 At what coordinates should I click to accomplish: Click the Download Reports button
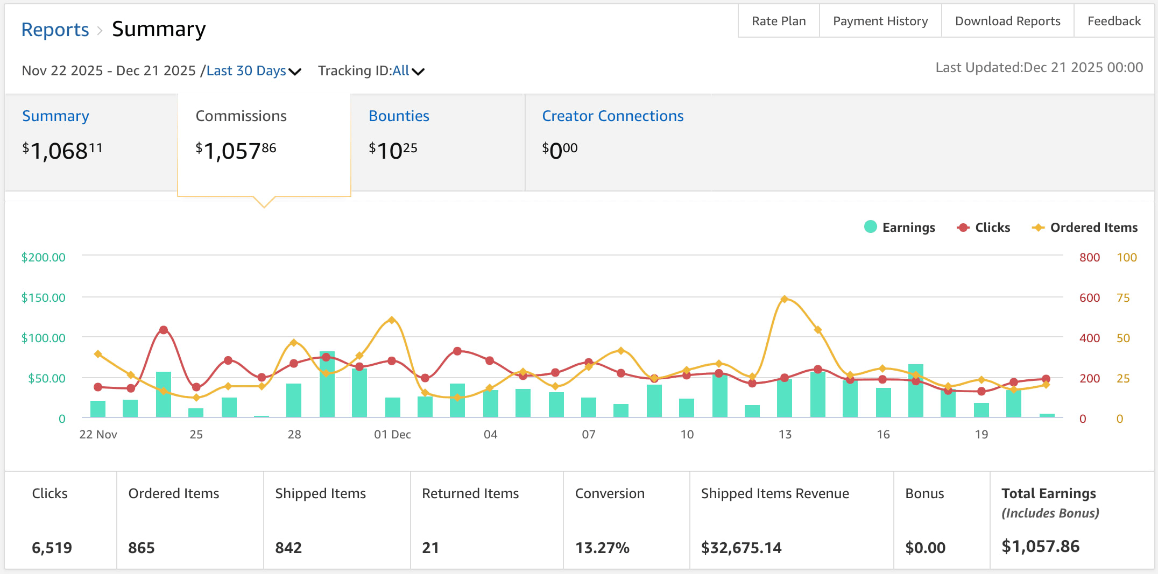point(1007,21)
